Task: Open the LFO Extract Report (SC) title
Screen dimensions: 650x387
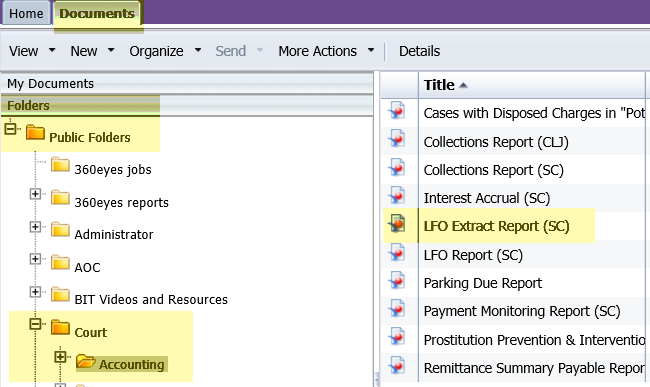Action: (496, 226)
